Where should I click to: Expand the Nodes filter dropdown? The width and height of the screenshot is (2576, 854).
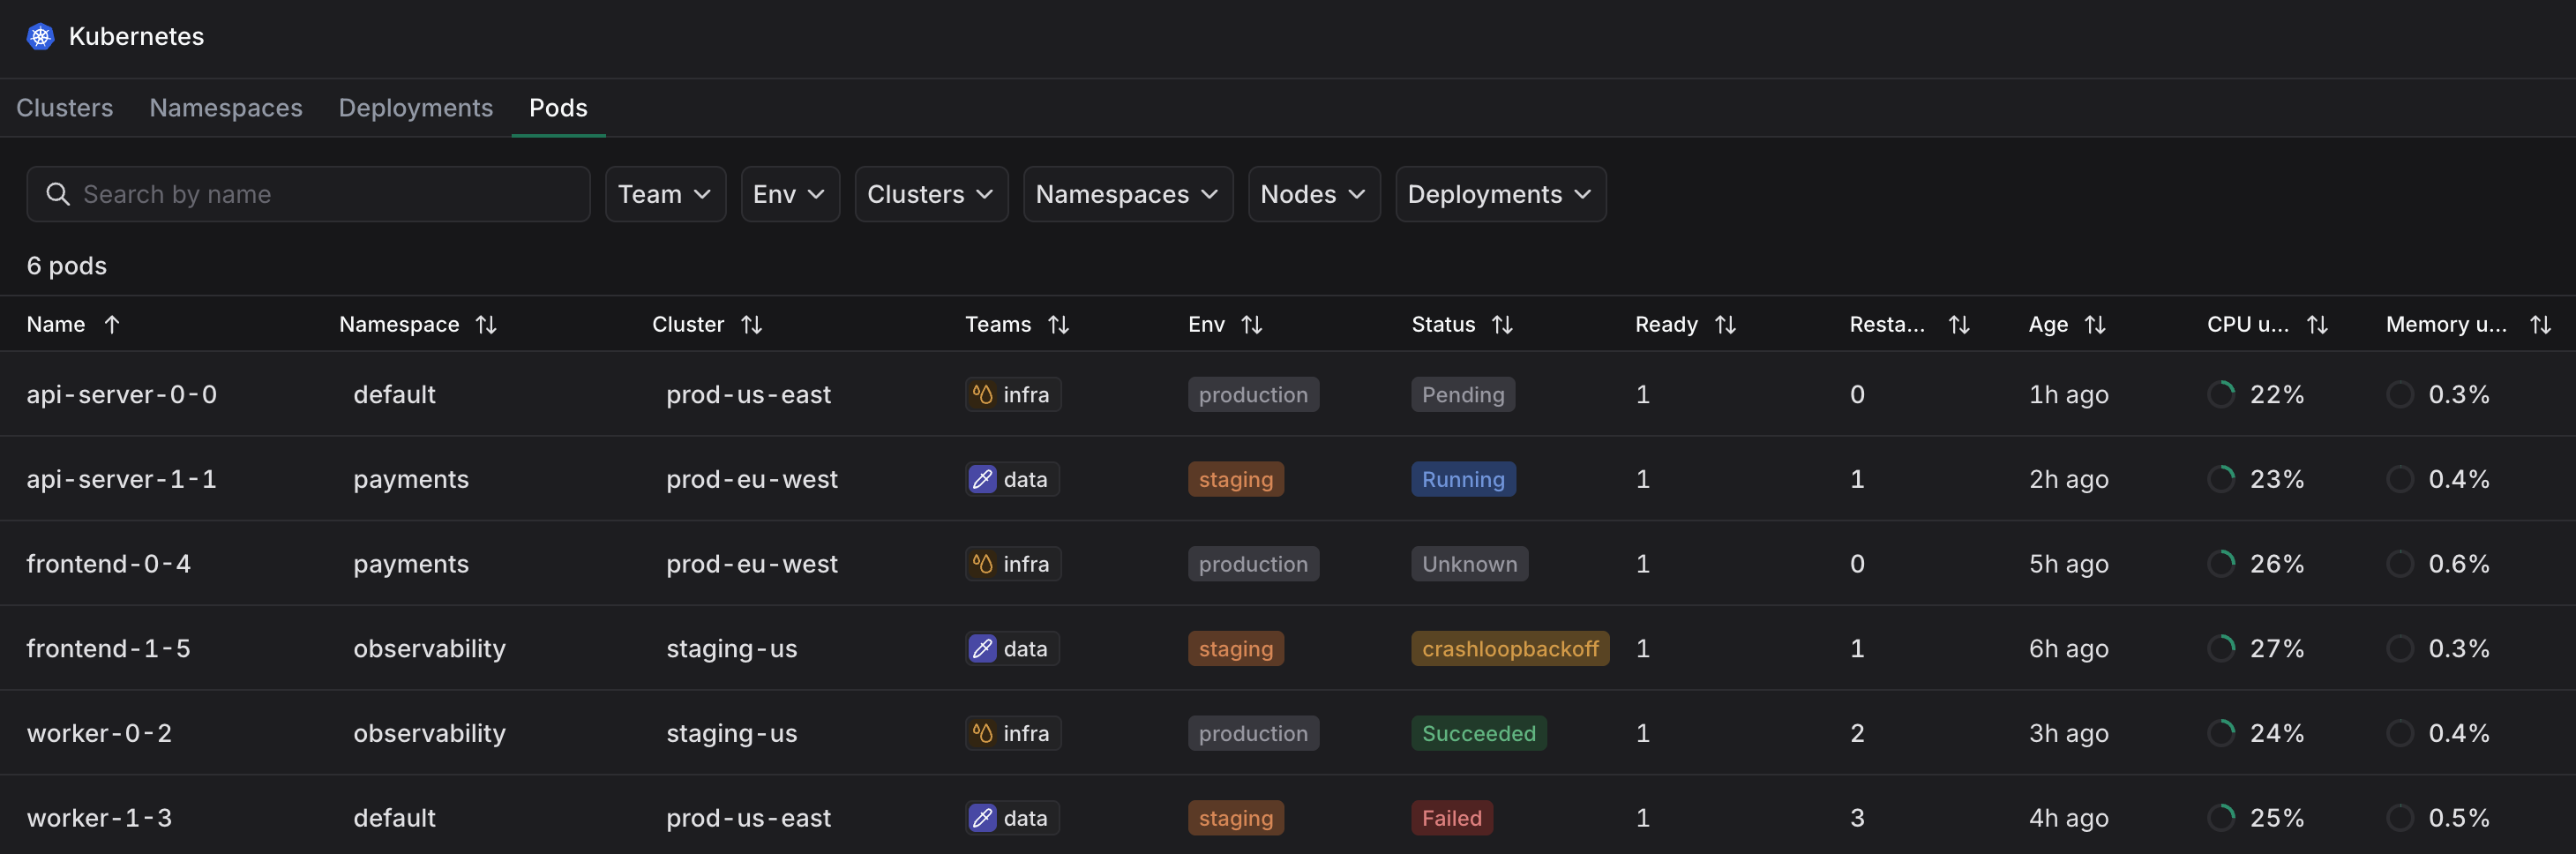click(x=1313, y=194)
